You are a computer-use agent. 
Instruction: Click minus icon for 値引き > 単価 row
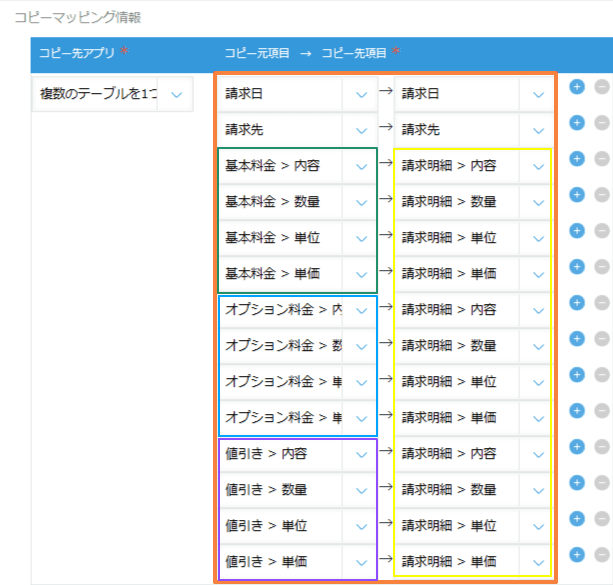(x=602, y=554)
